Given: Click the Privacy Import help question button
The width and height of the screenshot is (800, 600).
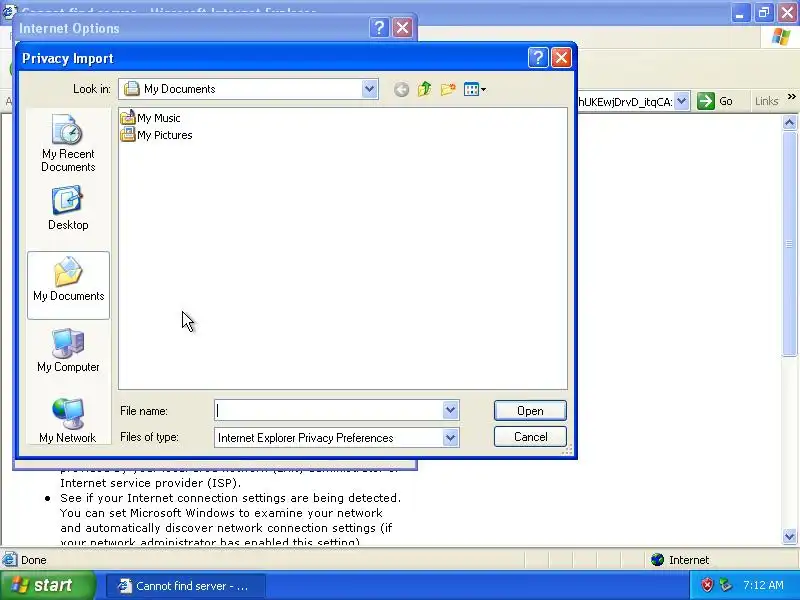Looking at the screenshot, I should tap(538, 58).
